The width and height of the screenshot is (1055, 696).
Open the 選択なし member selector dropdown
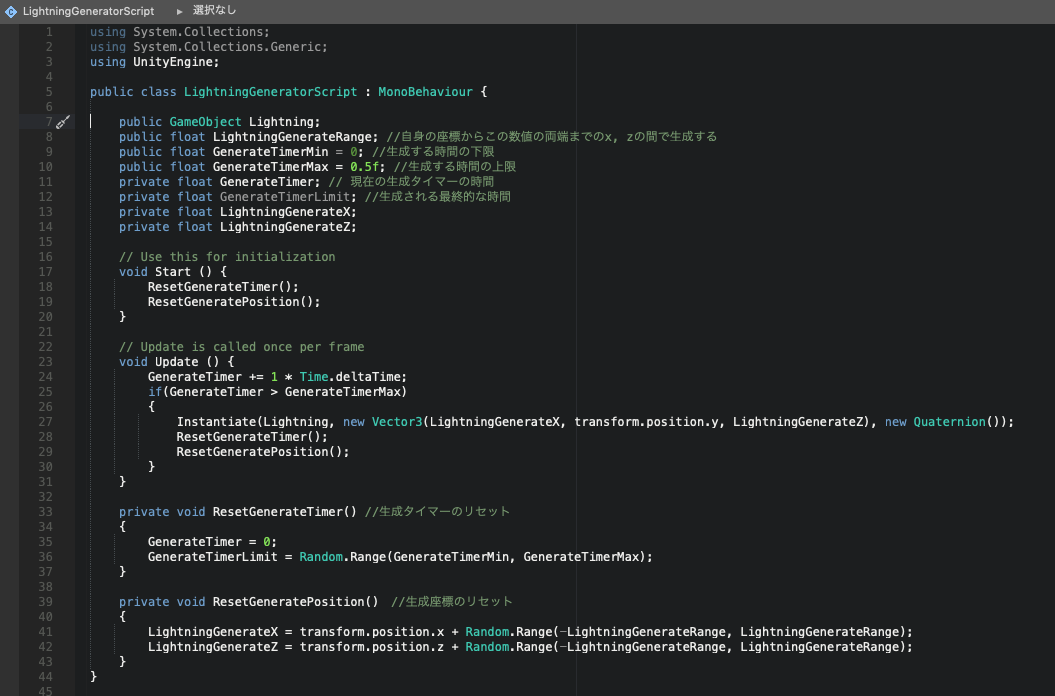(214, 11)
